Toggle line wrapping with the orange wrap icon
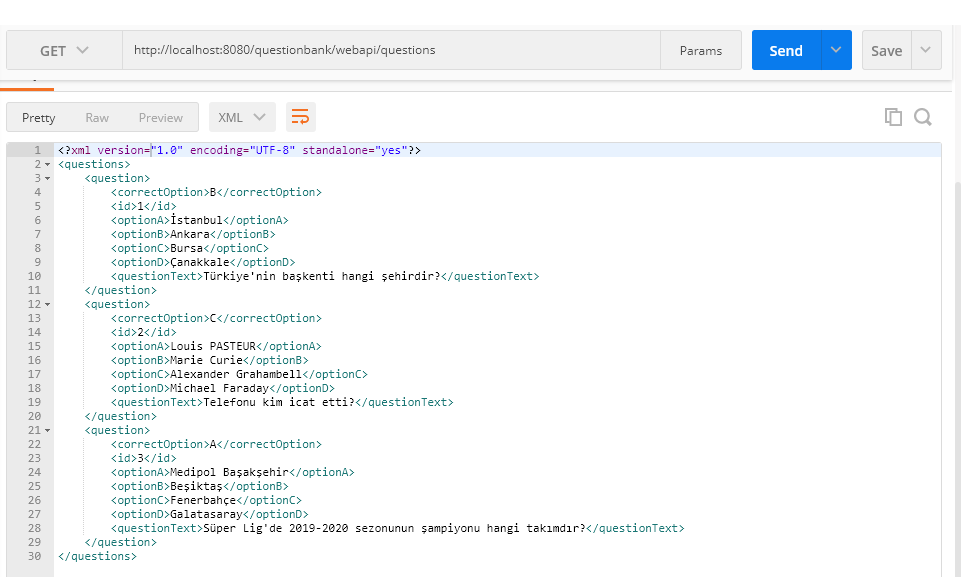Screen dimensions: 964x577 [x=300, y=116]
